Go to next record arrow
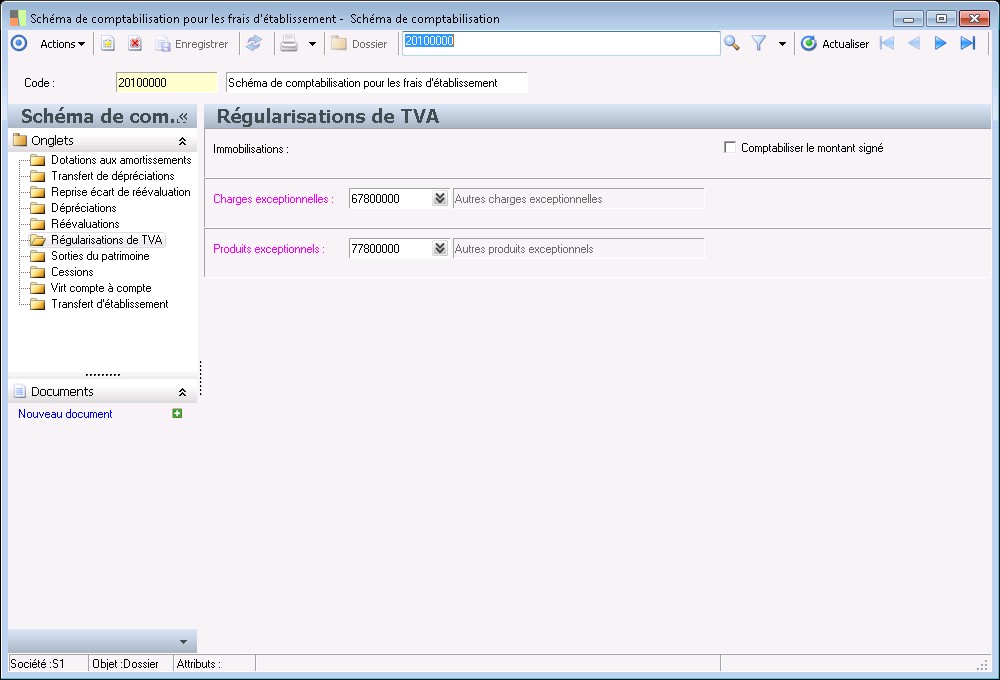 click(940, 43)
